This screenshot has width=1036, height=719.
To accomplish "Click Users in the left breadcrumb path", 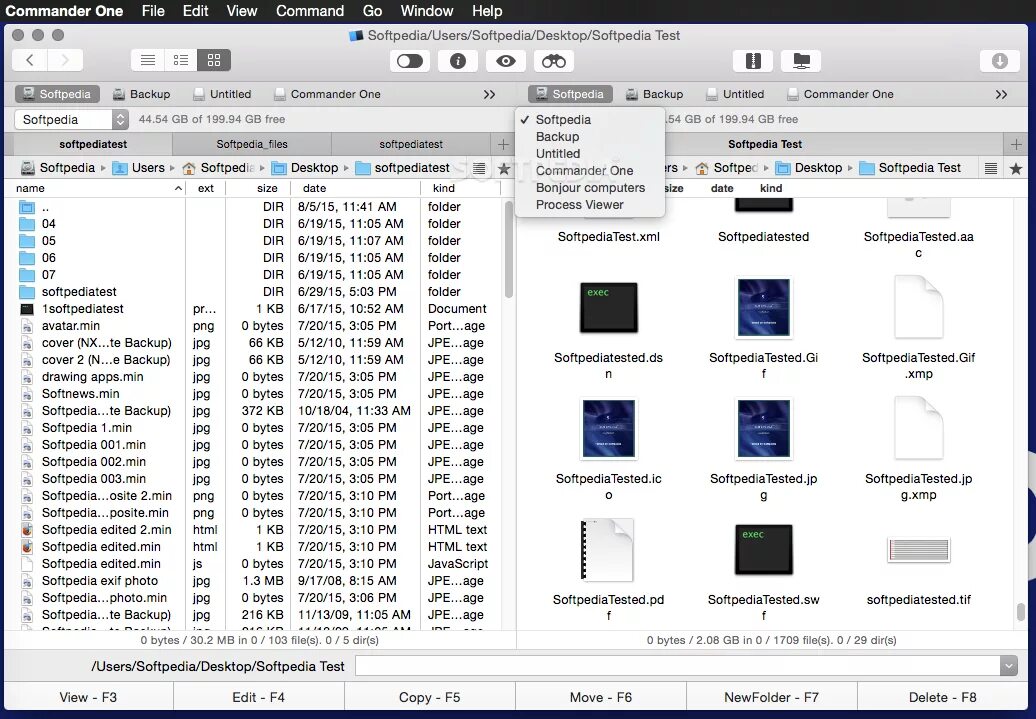I will [139, 168].
